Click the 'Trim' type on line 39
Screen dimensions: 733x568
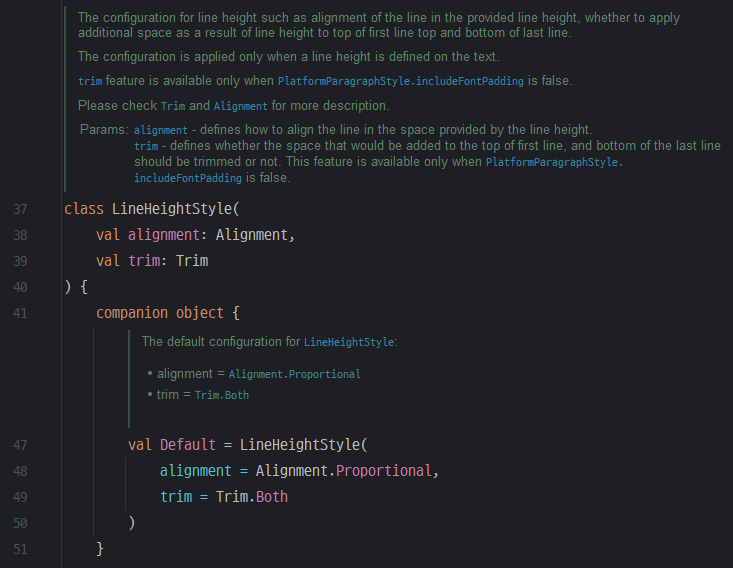192,261
